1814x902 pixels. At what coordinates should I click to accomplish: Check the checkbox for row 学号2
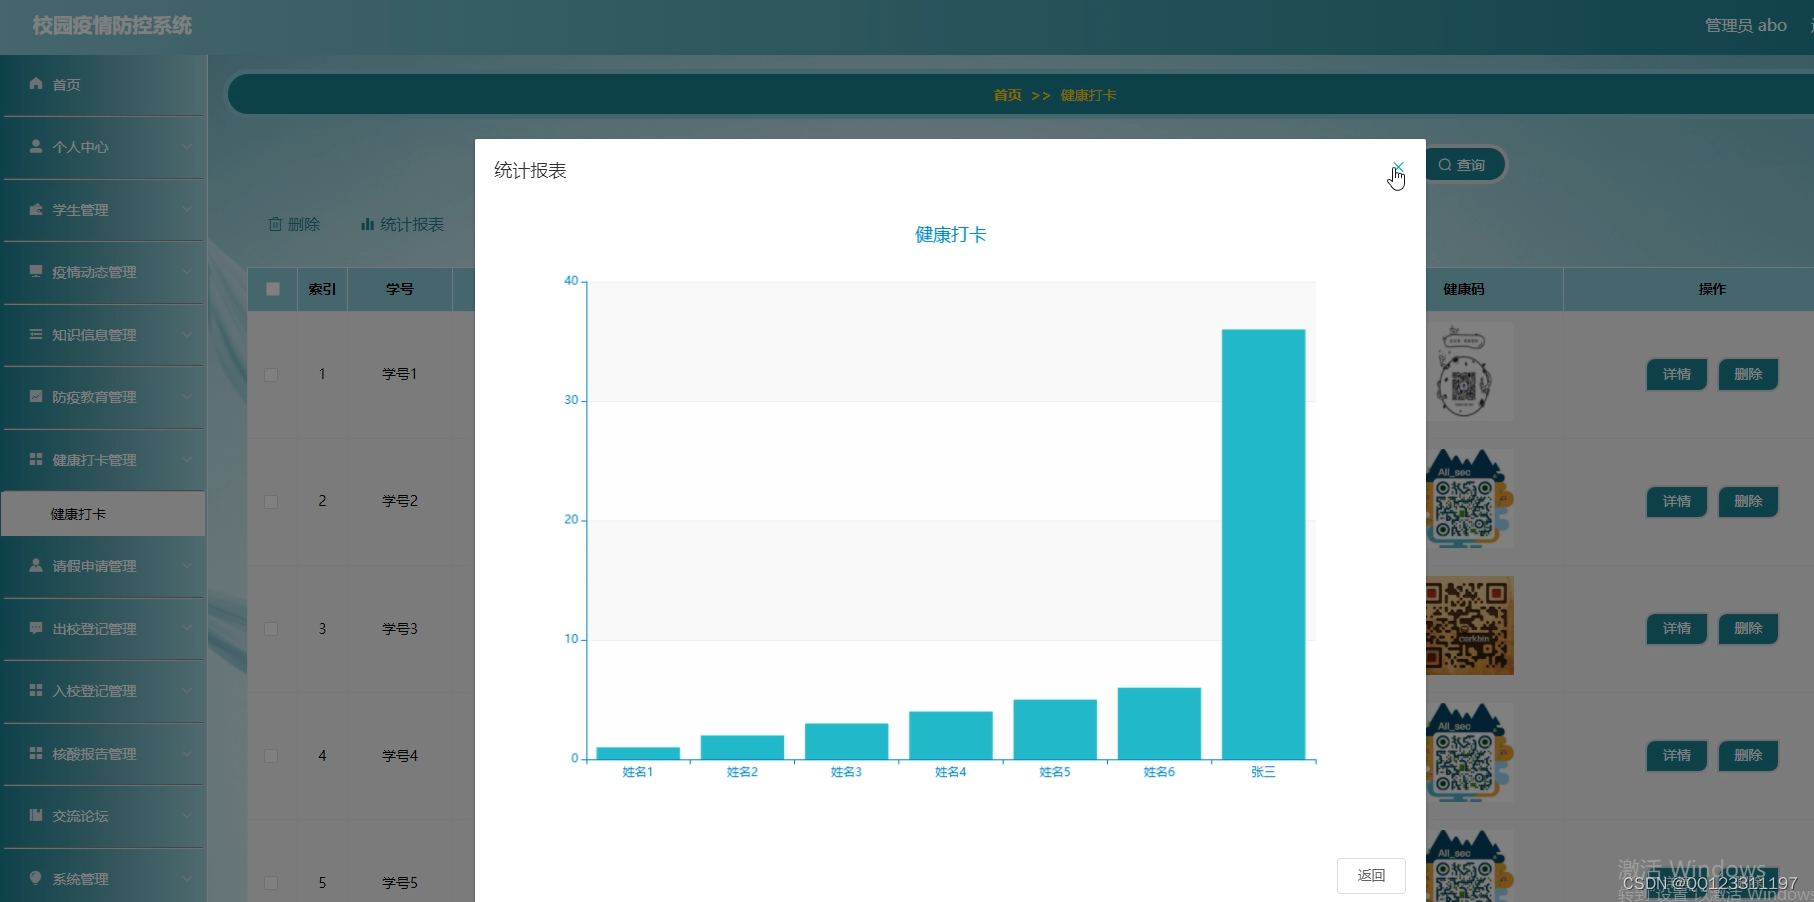point(271,501)
